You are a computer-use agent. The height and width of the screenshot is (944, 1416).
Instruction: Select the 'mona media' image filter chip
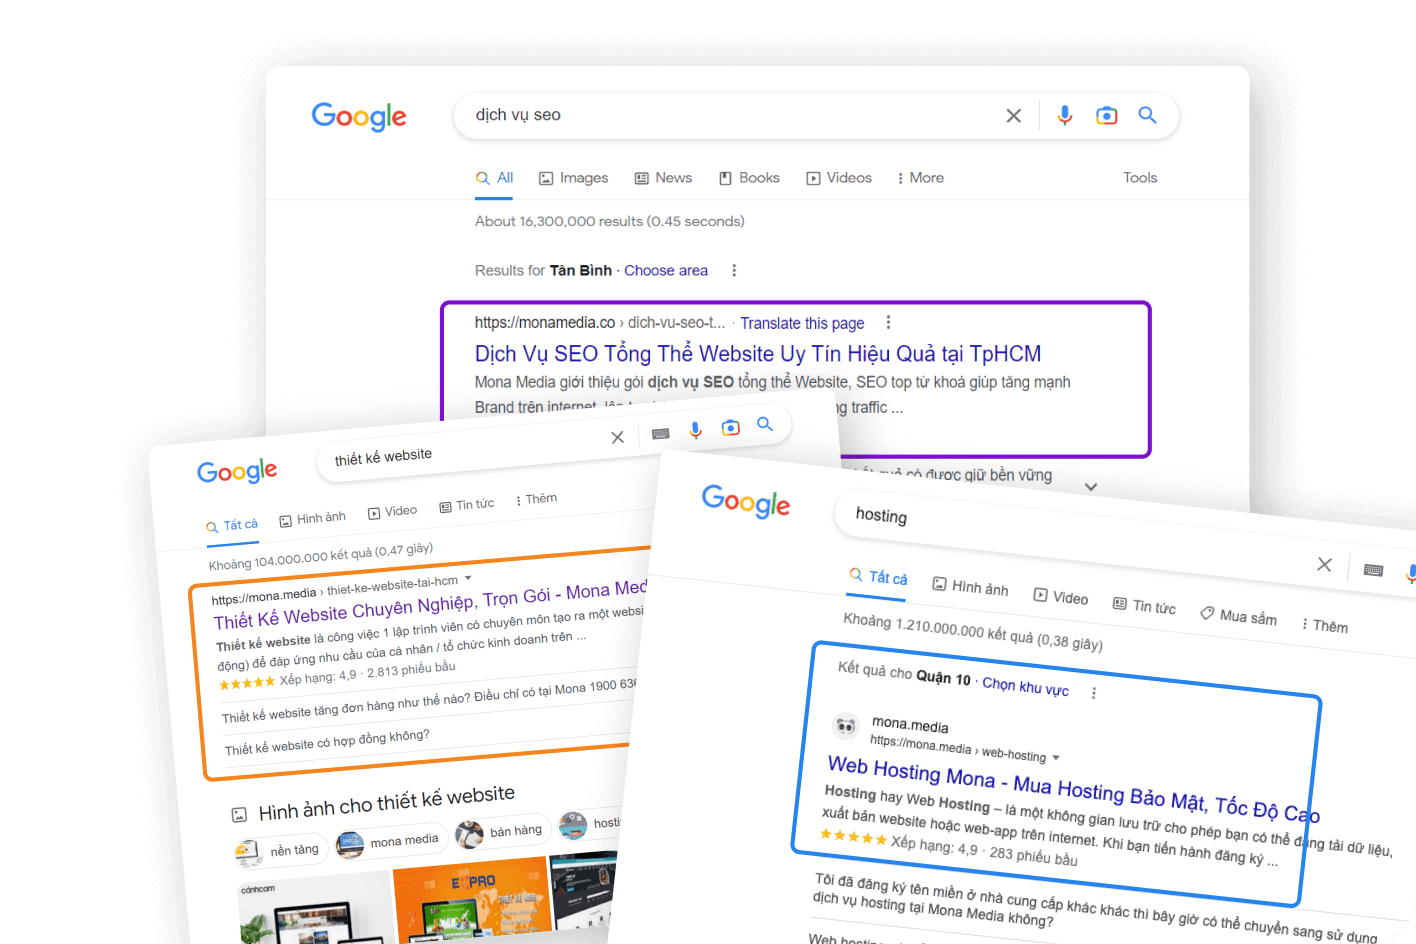[x=389, y=842]
